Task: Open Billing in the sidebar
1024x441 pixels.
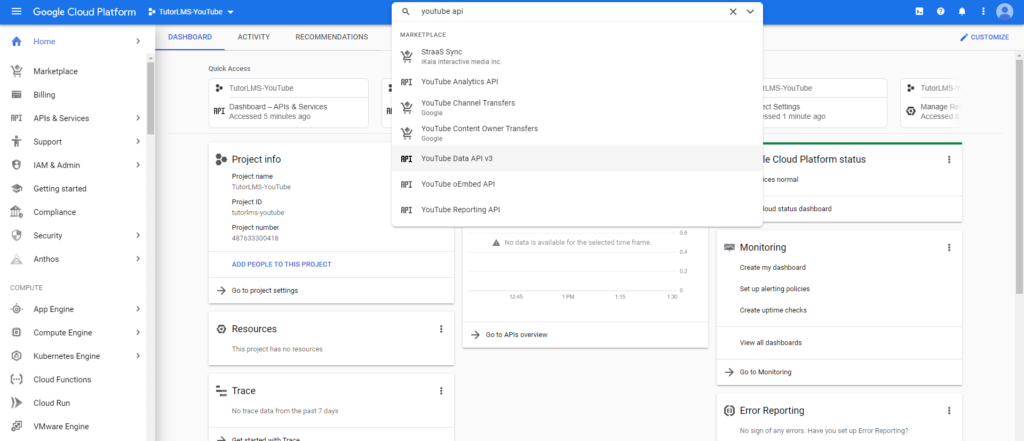Action: 44,95
